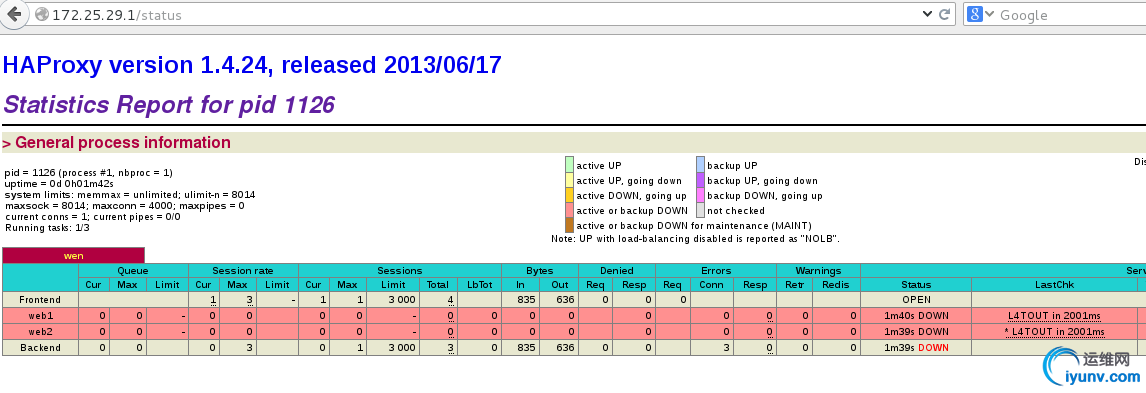The width and height of the screenshot is (1146, 393).
Task: Click Frontend's 'OPEN' status cell
Action: (916, 299)
